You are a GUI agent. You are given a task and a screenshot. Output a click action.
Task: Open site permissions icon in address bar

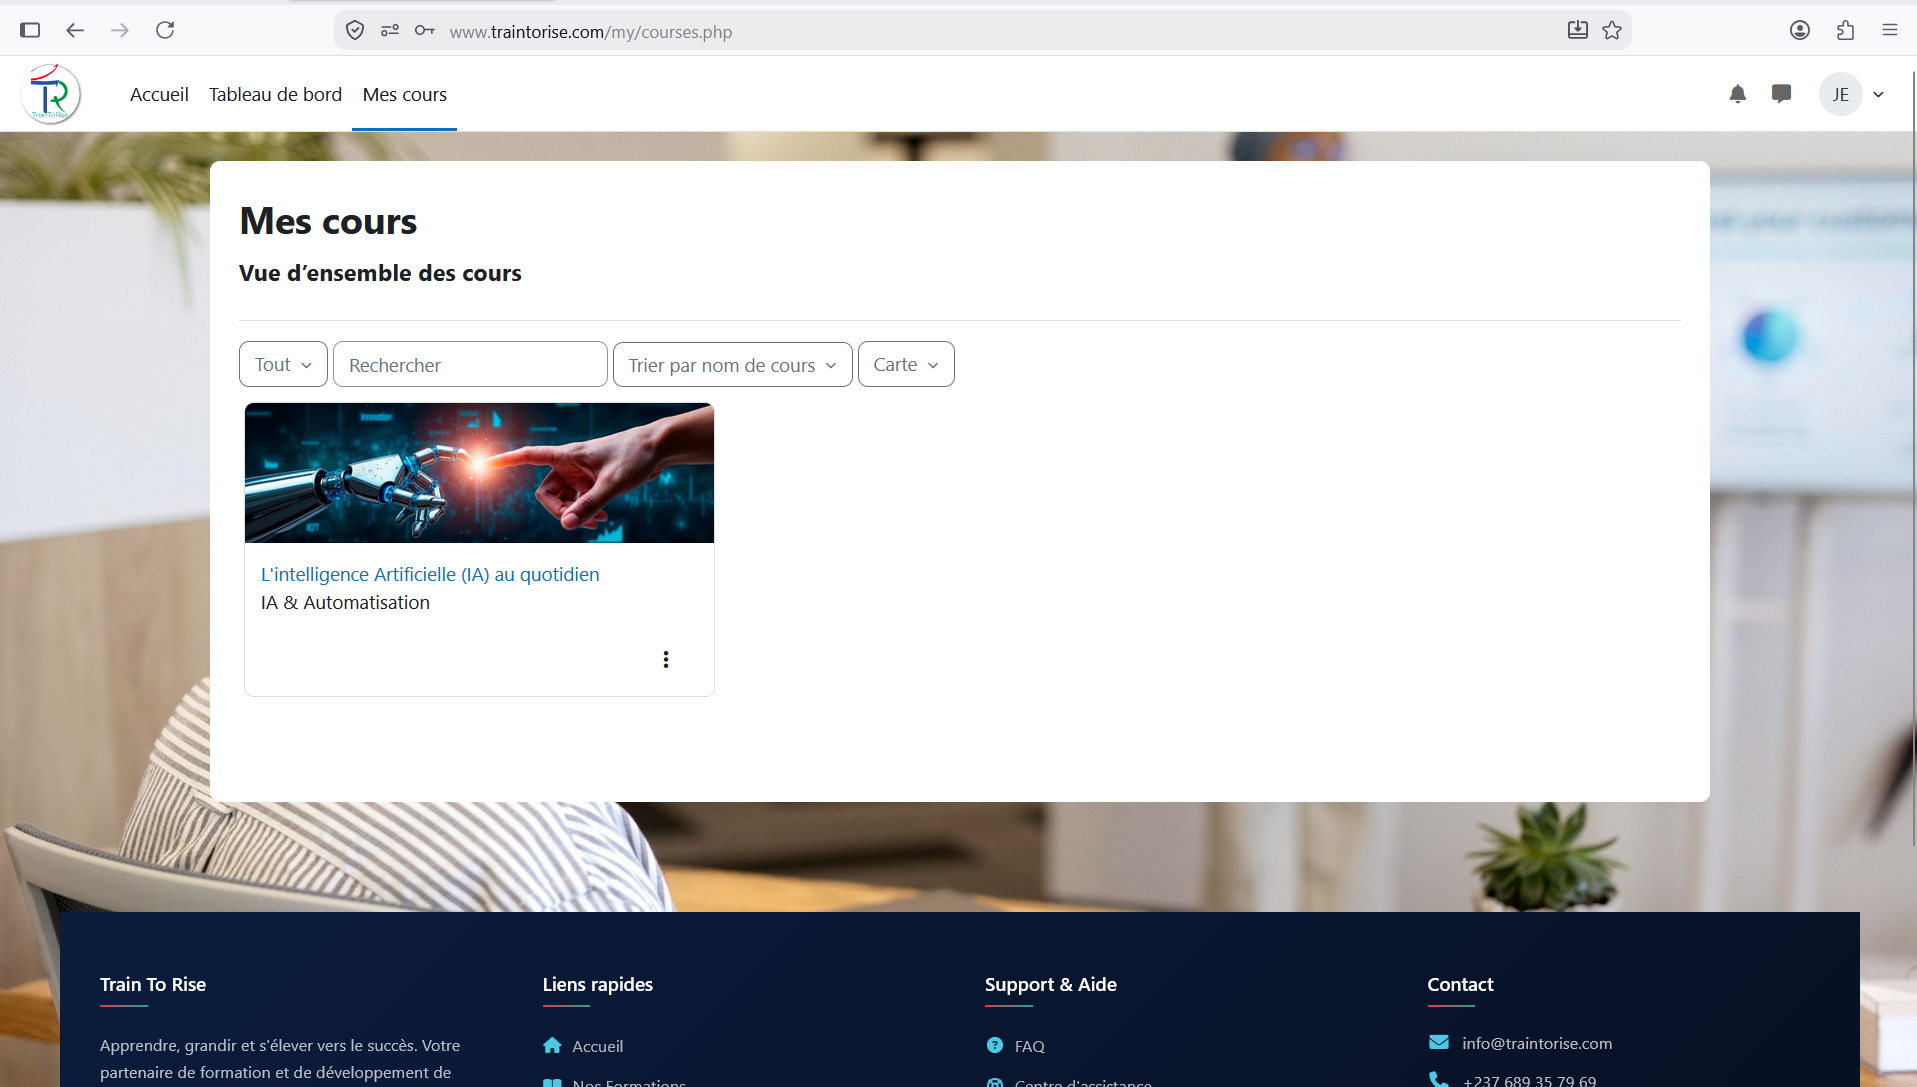[x=390, y=30]
